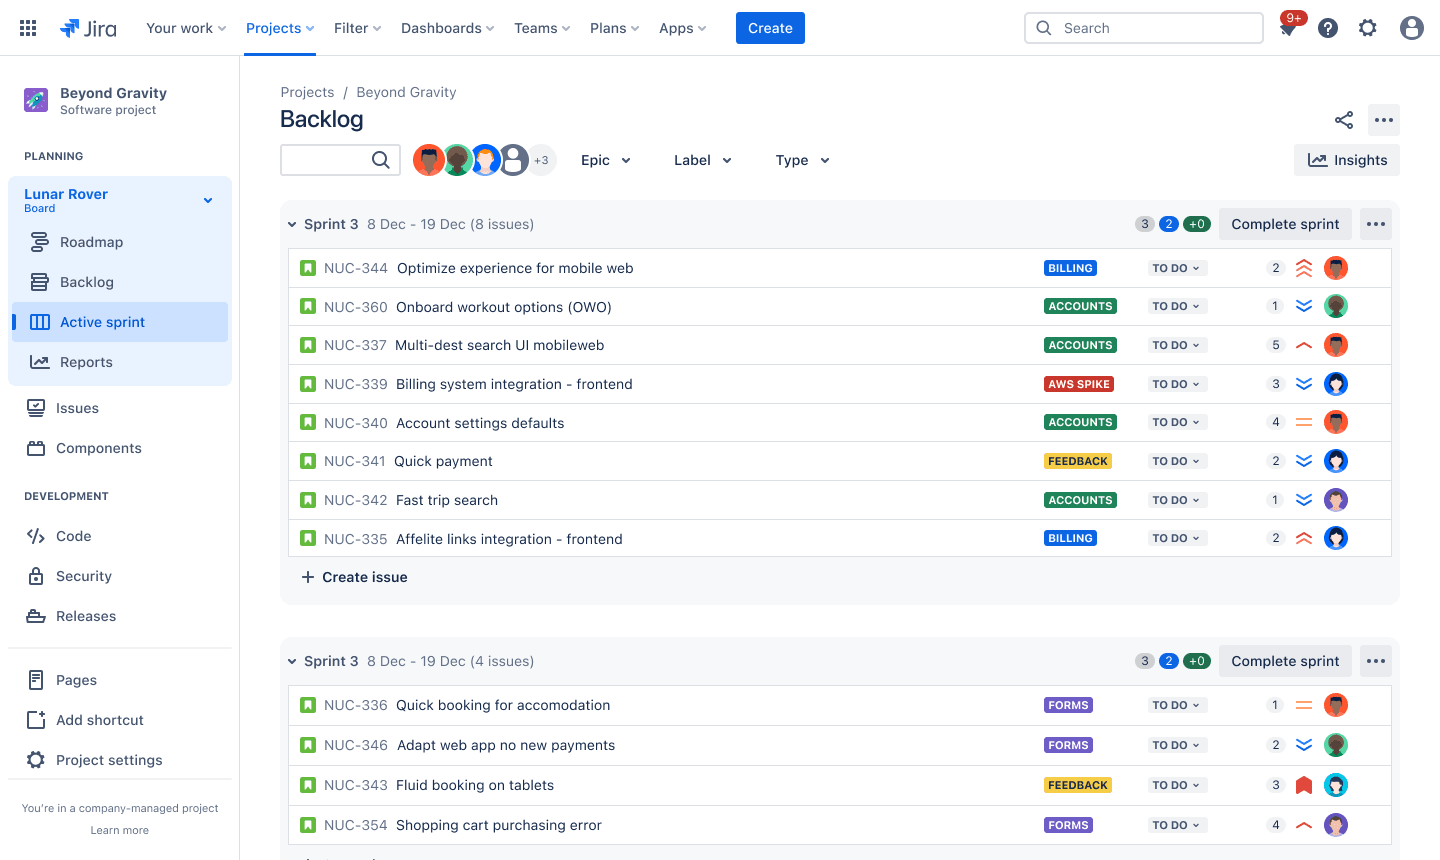The height and width of the screenshot is (860, 1440).
Task: Toggle filtering by the first assignee avatar
Action: pyautogui.click(x=429, y=159)
